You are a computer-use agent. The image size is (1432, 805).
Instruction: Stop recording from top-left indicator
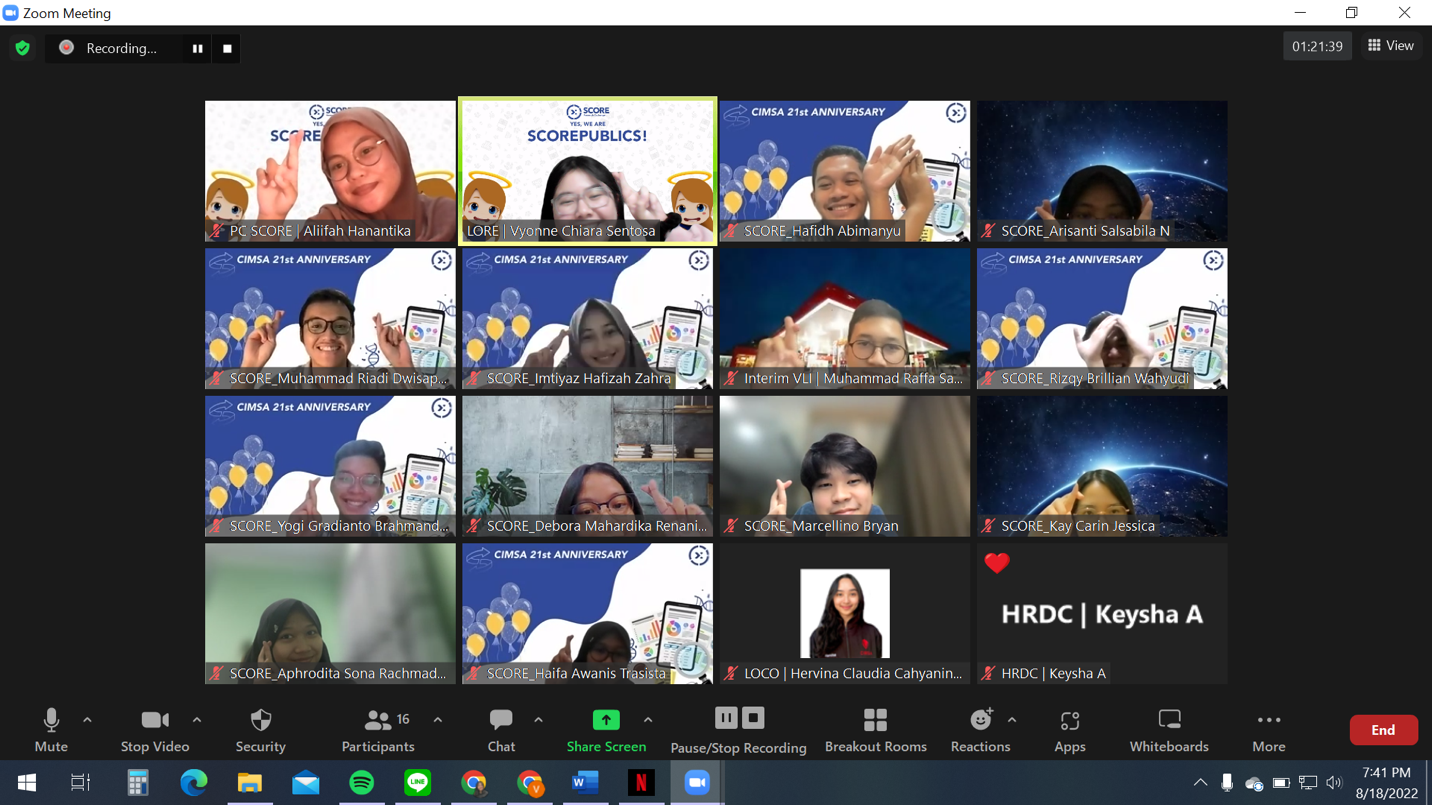point(227,48)
